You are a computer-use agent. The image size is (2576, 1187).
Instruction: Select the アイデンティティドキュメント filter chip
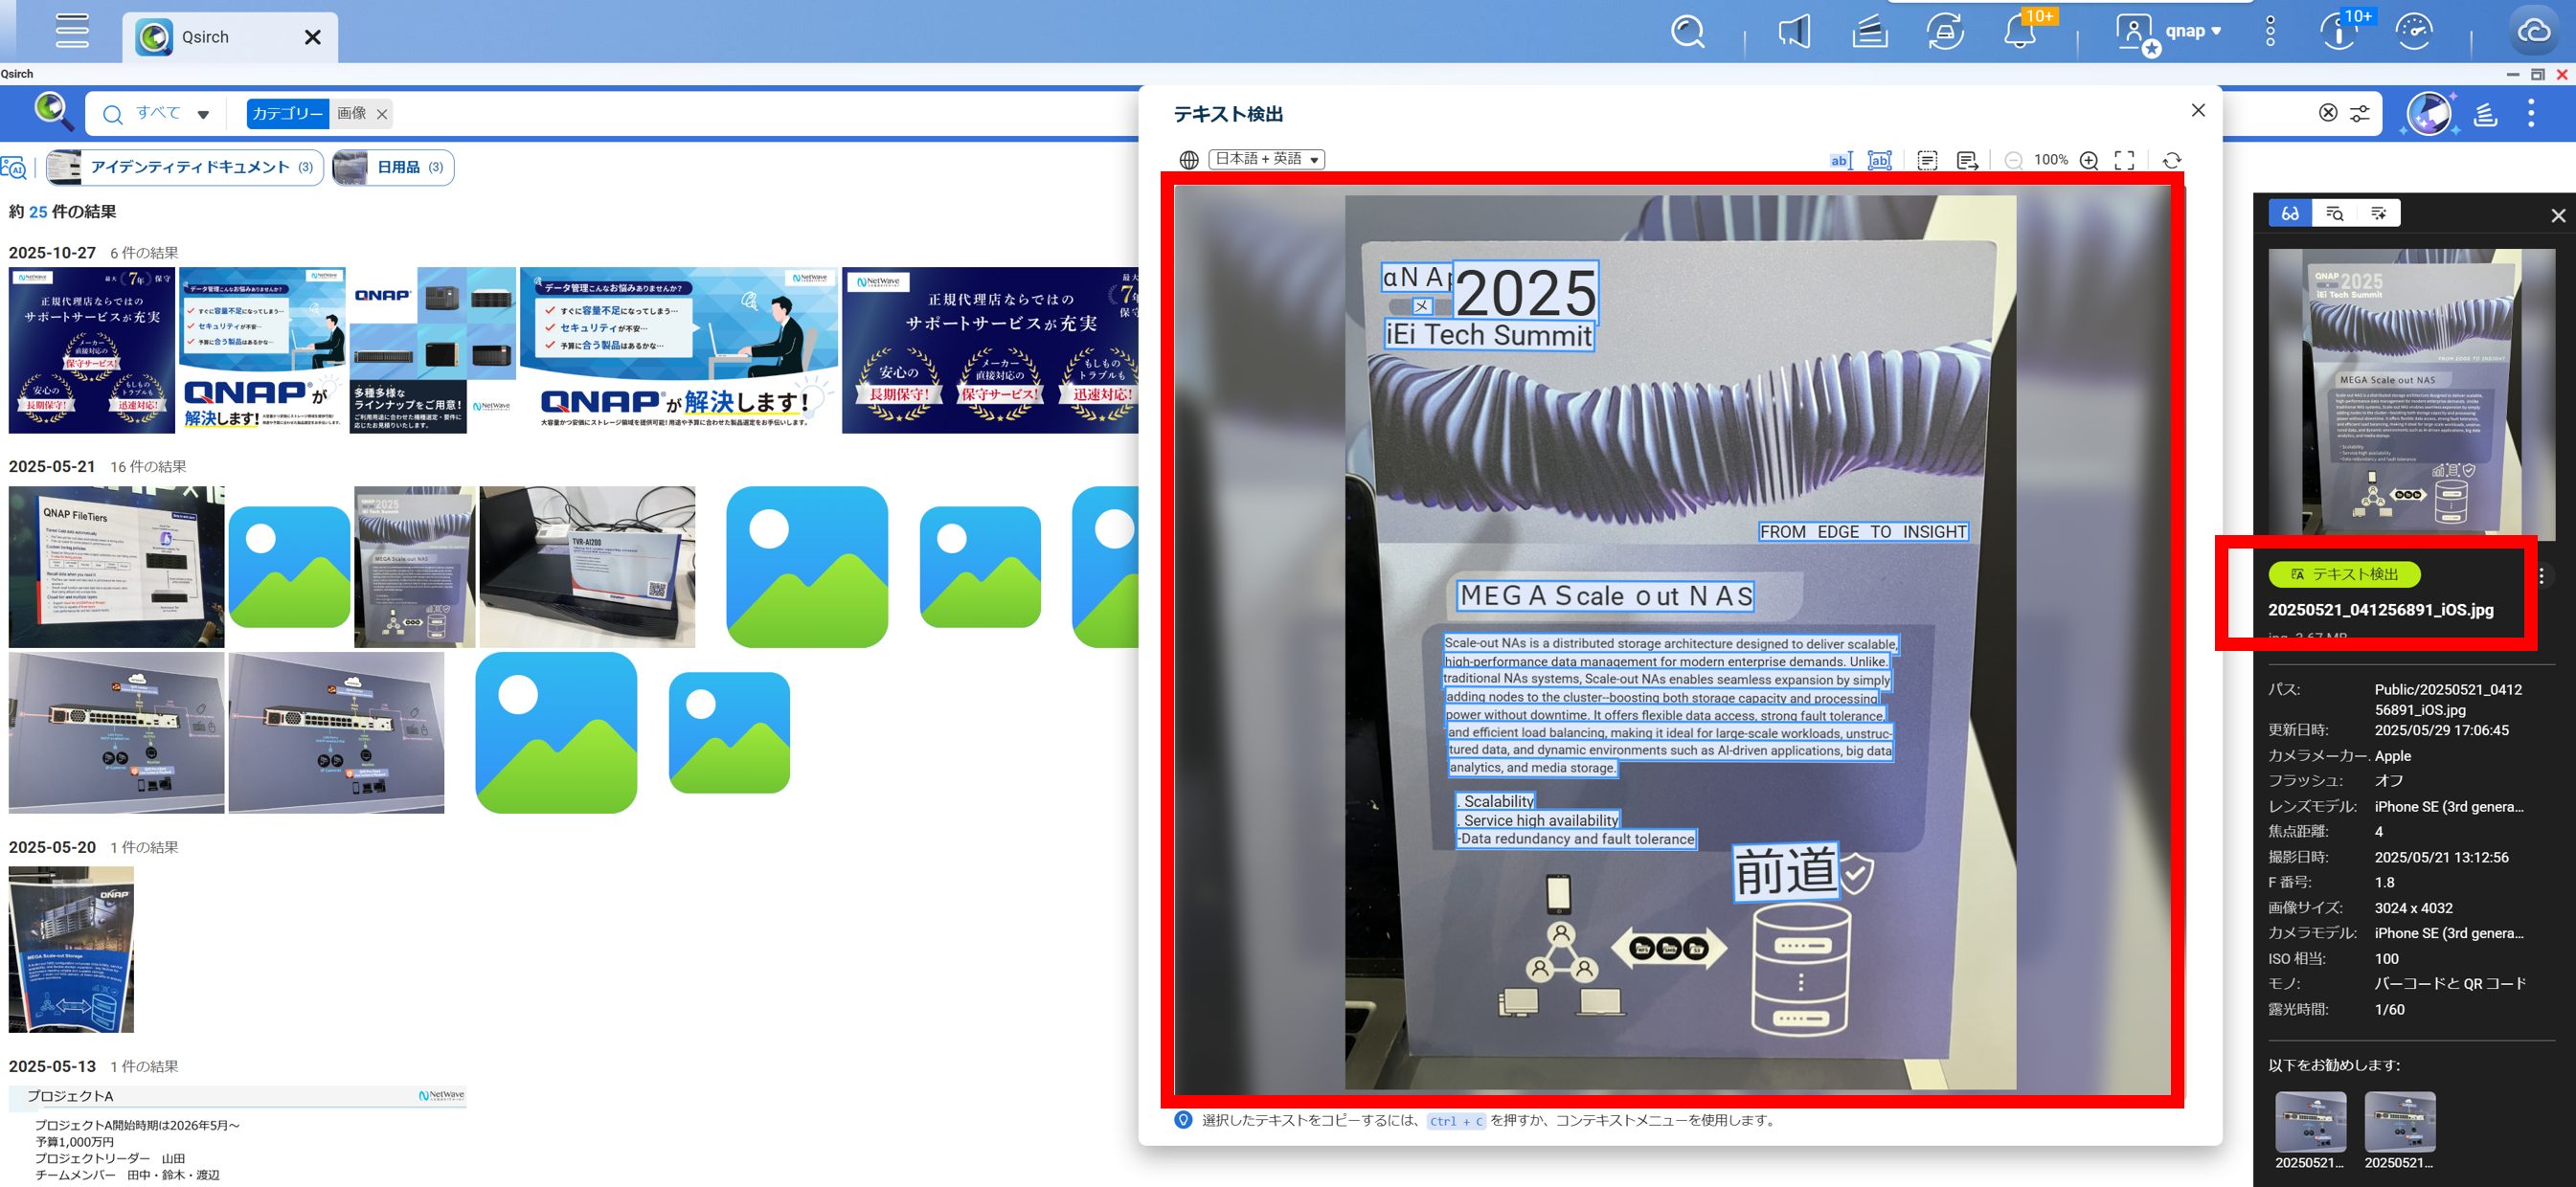[185, 167]
